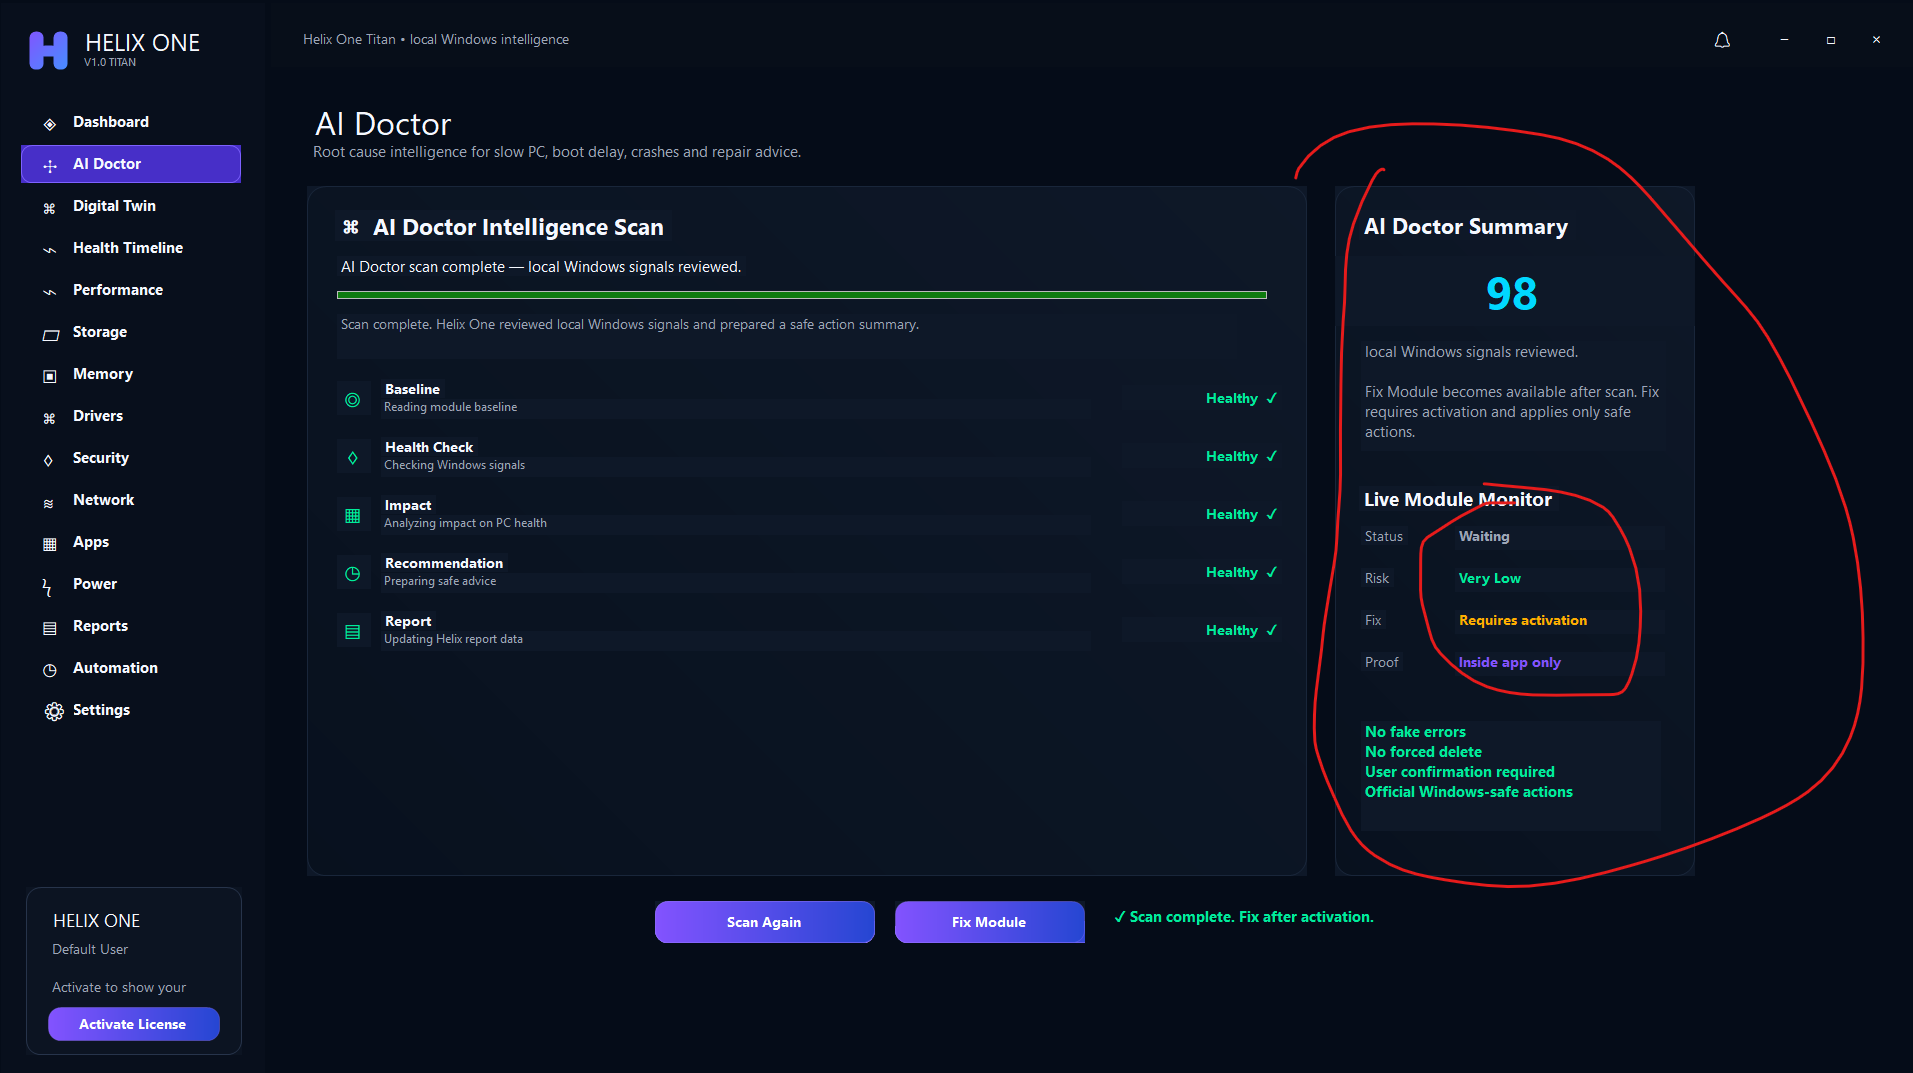Click Baseline Healthy status
Viewport: 1913px width, 1073px height.
click(1241, 398)
